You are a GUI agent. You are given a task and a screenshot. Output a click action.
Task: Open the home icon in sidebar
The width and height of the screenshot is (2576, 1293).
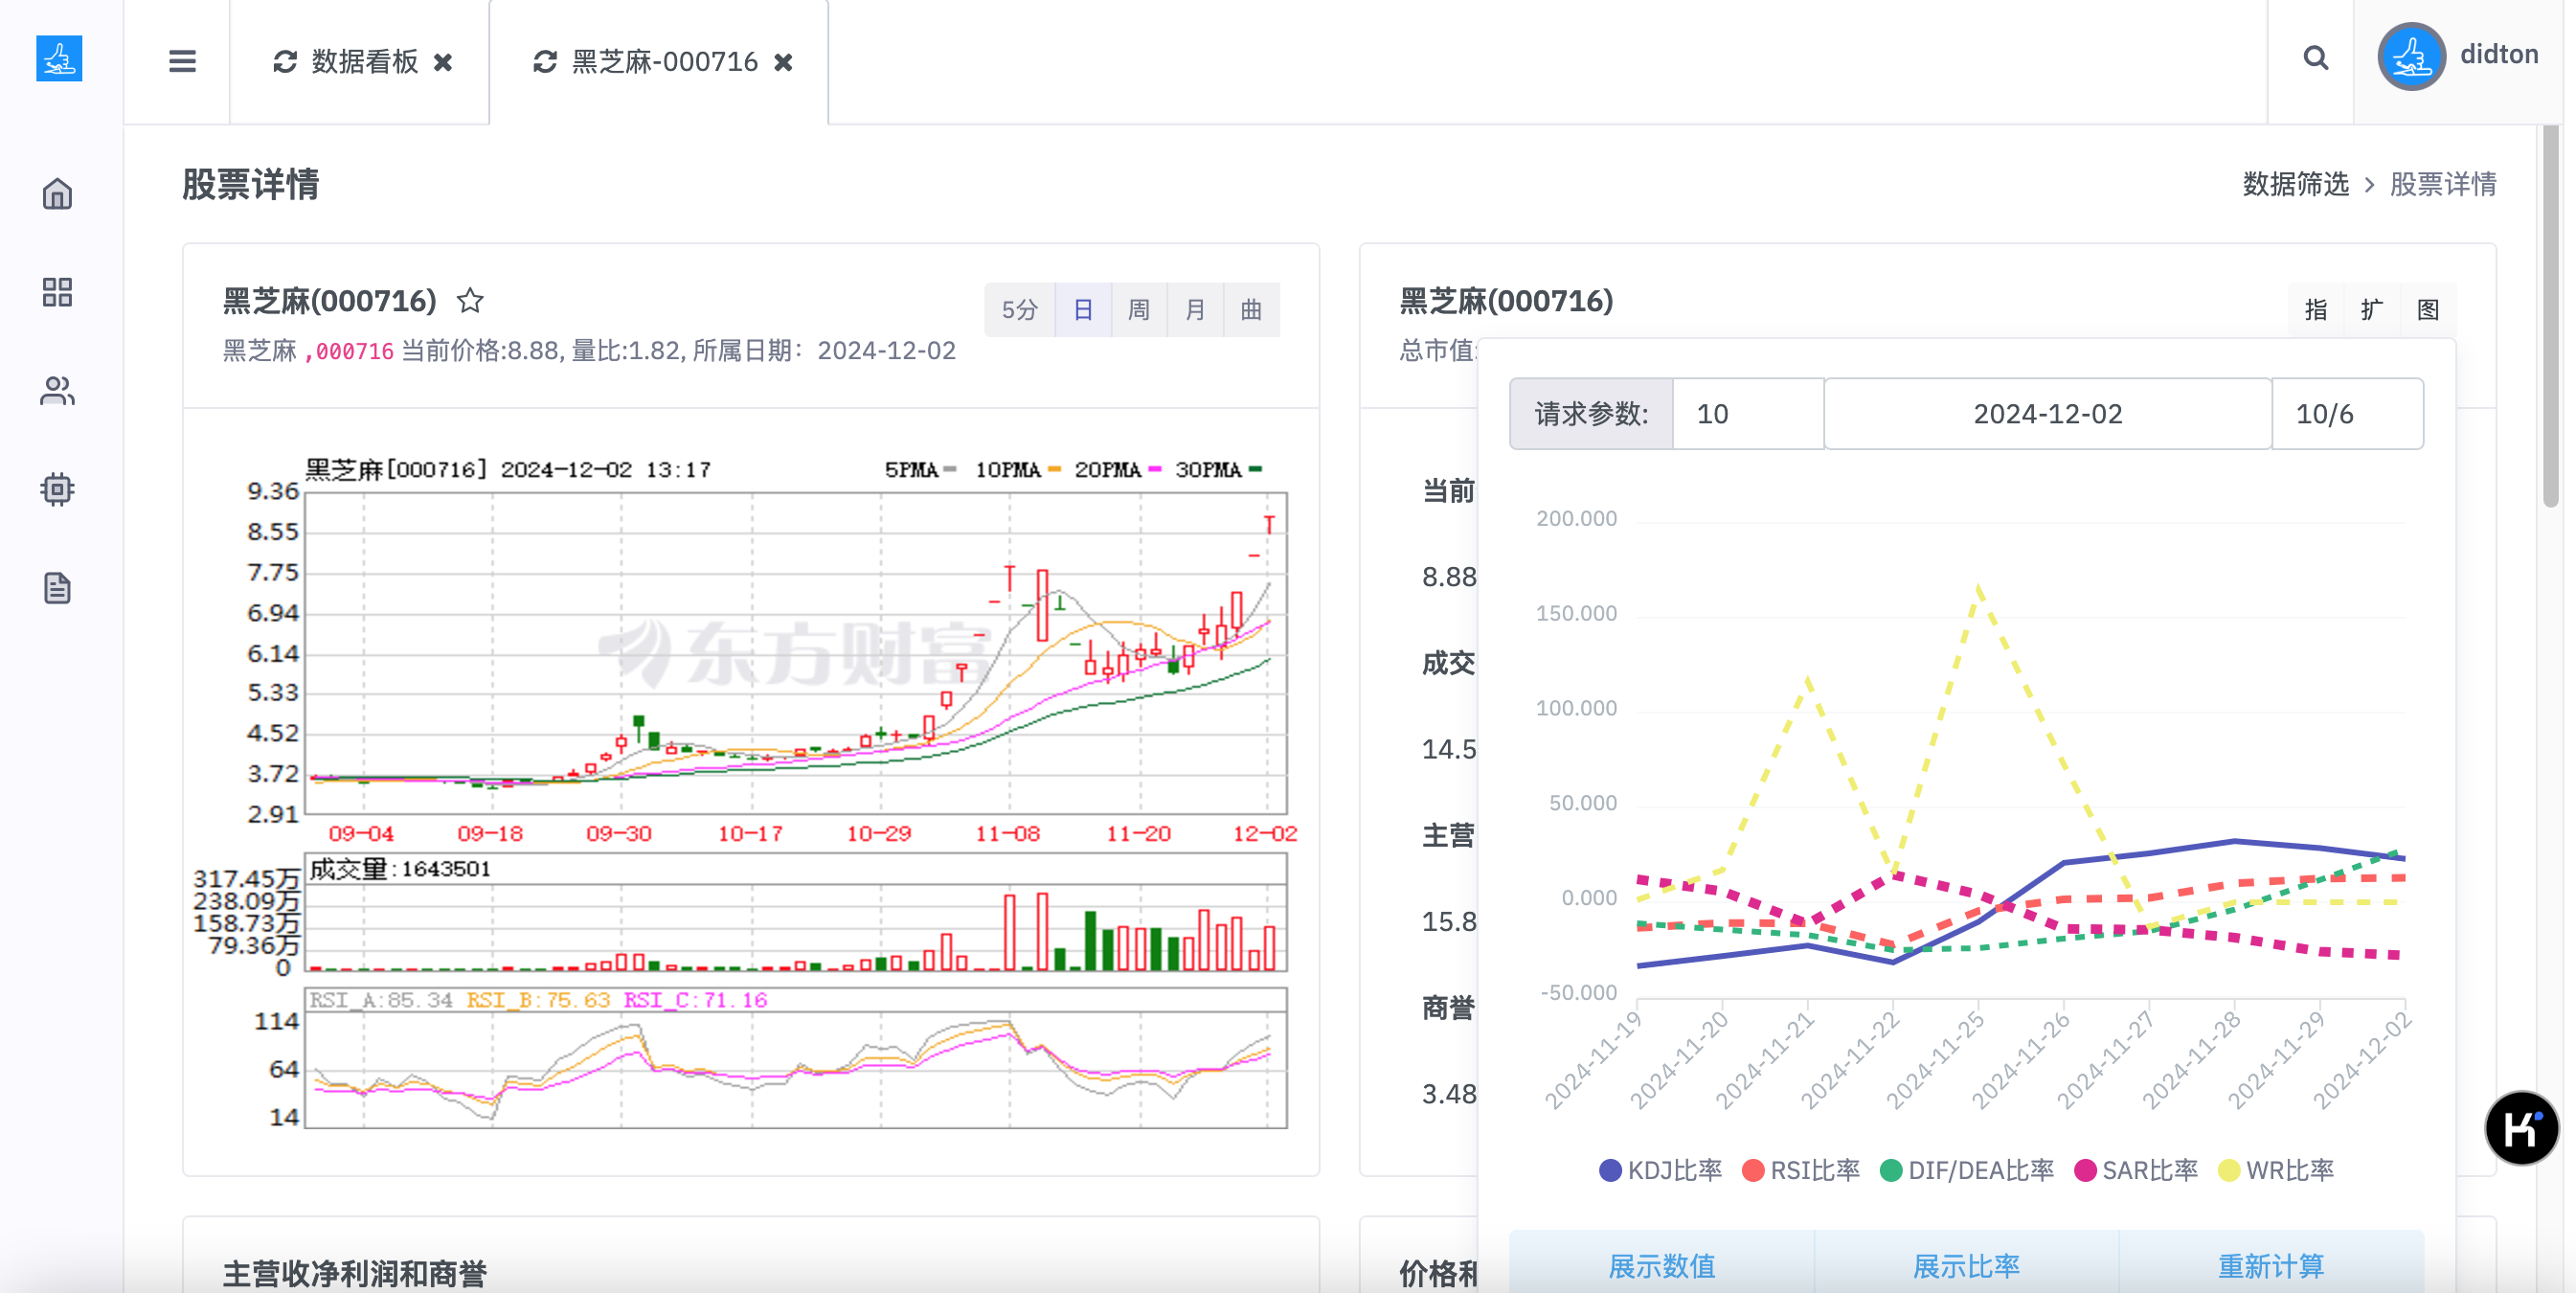[x=58, y=194]
